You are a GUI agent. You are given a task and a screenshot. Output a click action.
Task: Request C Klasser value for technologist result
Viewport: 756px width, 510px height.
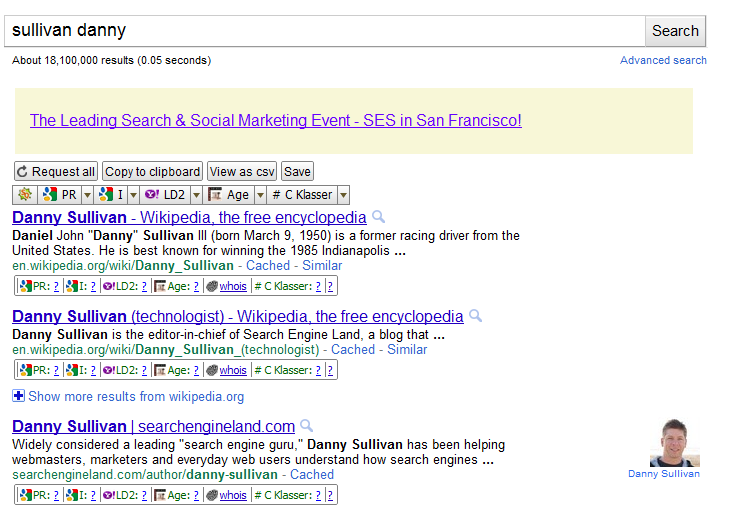click(x=318, y=370)
